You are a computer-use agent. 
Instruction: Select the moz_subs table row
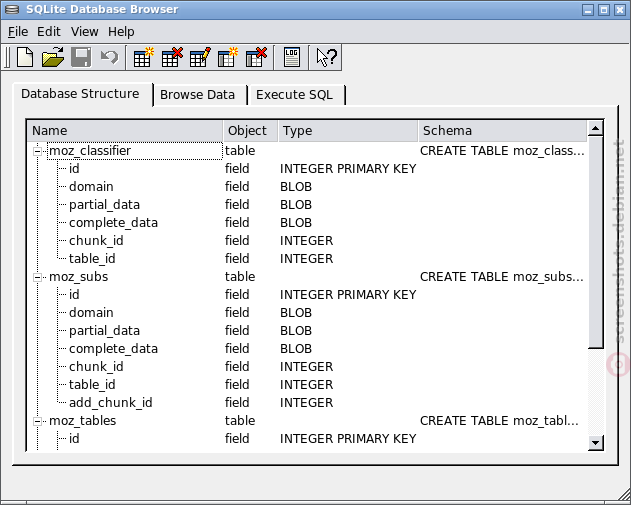(307, 276)
